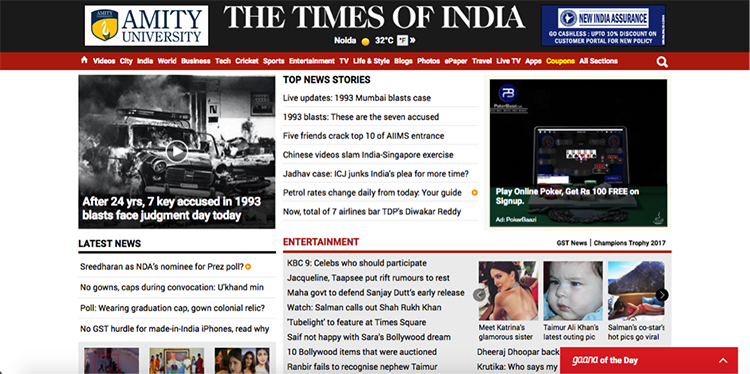The width and height of the screenshot is (750, 374).
Task: Go to Travel section
Action: point(482,61)
